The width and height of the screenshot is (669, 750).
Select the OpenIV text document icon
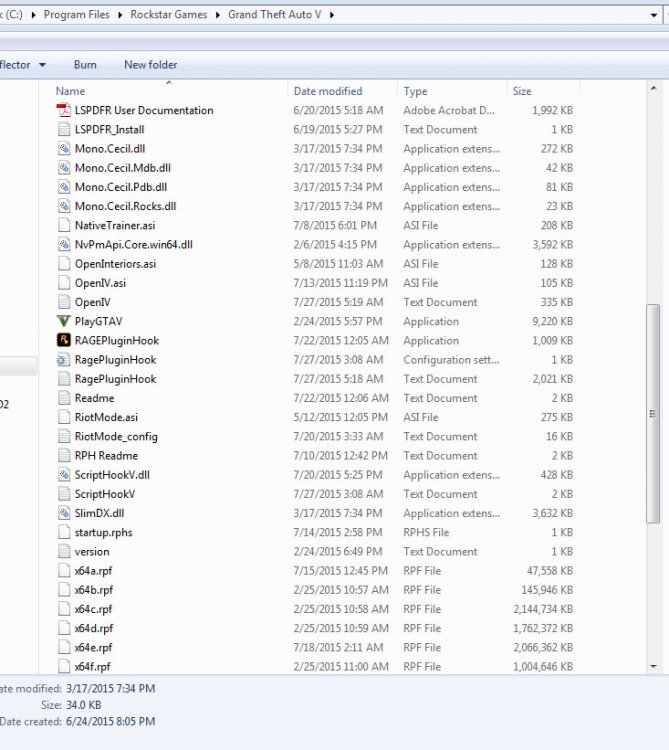[64, 302]
